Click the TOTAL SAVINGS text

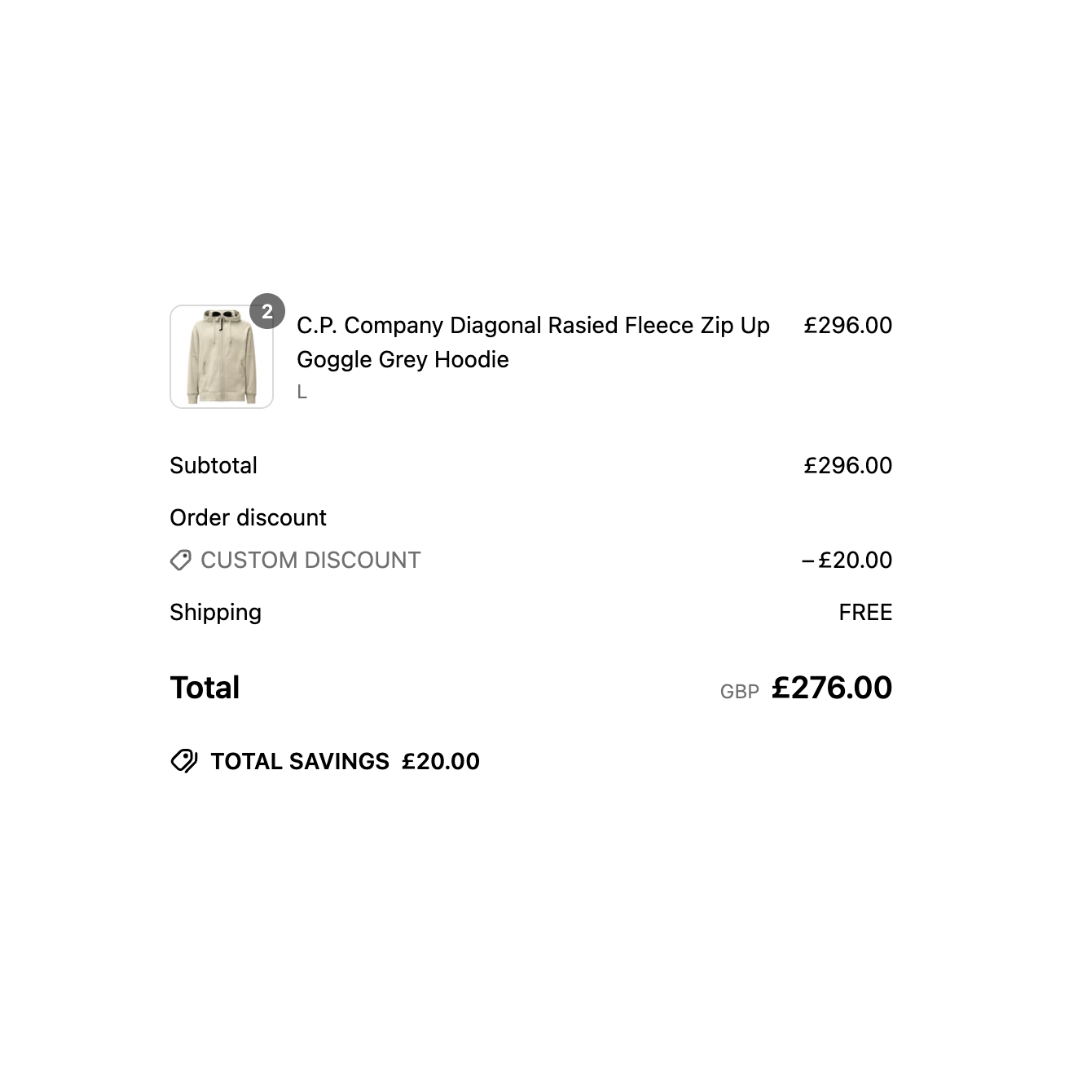coord(300,761)
